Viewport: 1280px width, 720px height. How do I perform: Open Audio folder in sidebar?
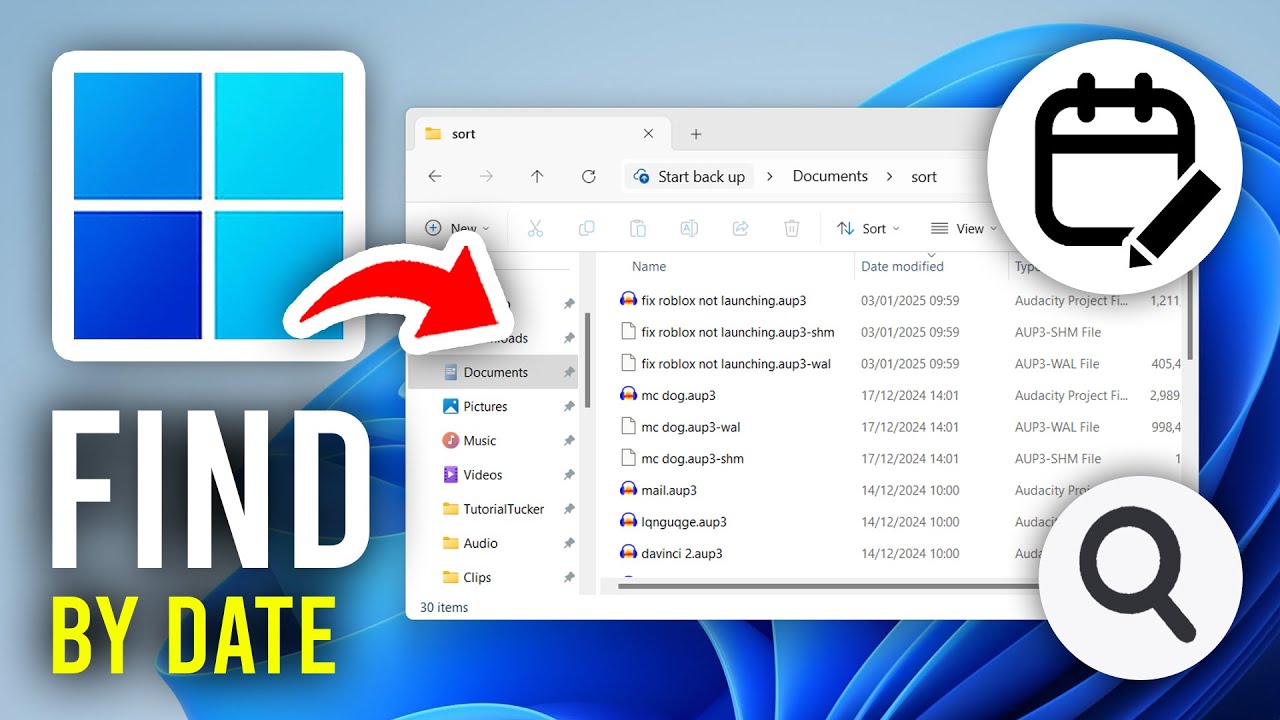click(x=480, y=543)
